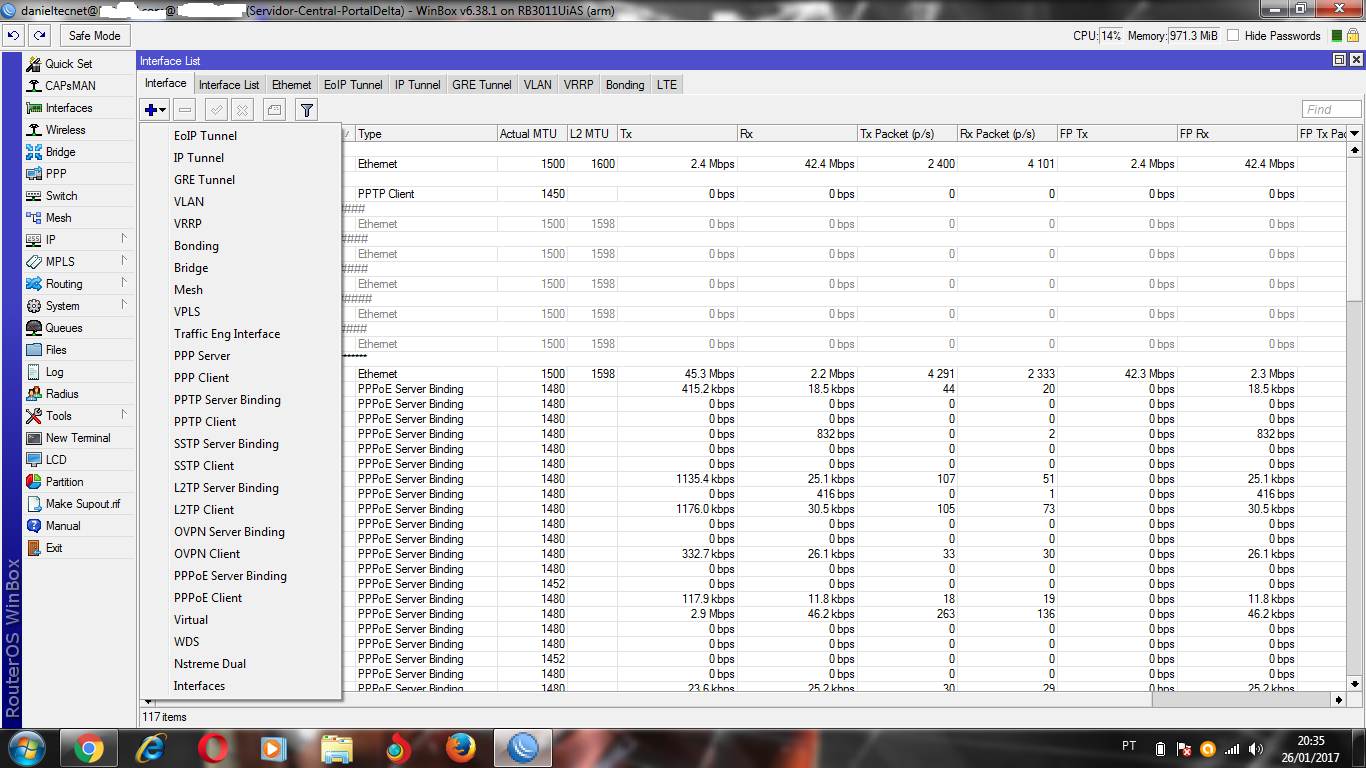
Task: Click Make Supout.rif in the sidebar
Action: (79, 504)
